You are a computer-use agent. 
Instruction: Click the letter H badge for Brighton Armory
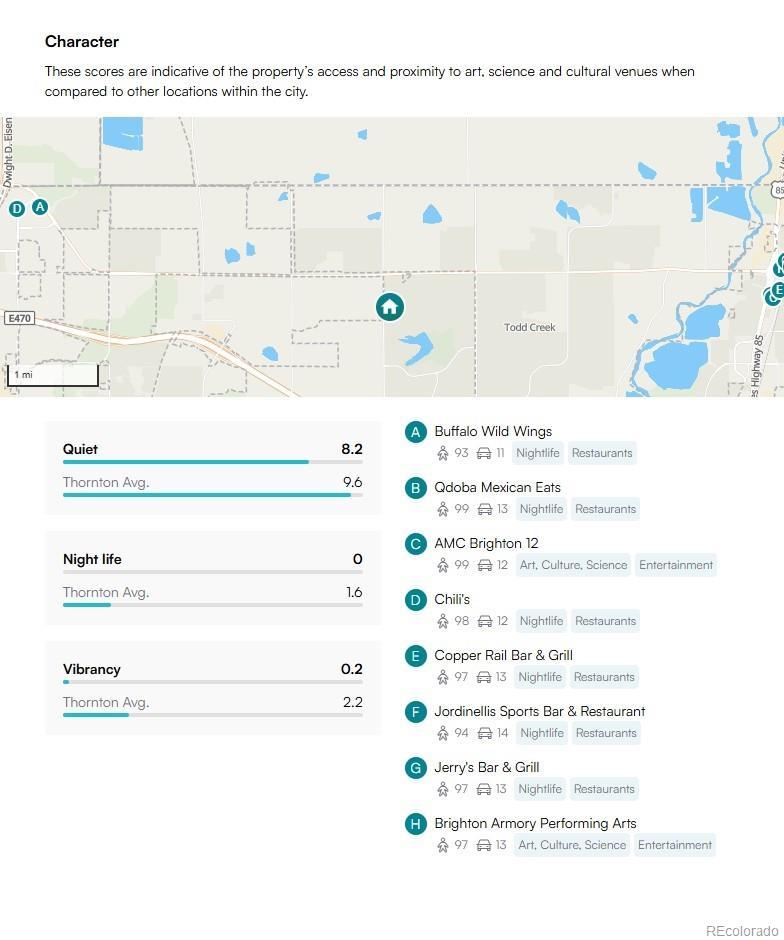pyautogui.click(x=416, y=824)
